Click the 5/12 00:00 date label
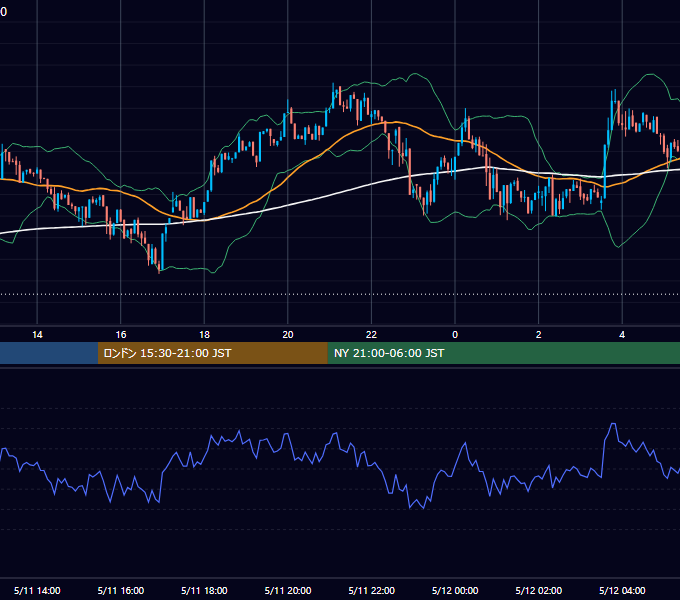Screen dimensions: 680x600 pyautogui.click(x=455, y=590)
